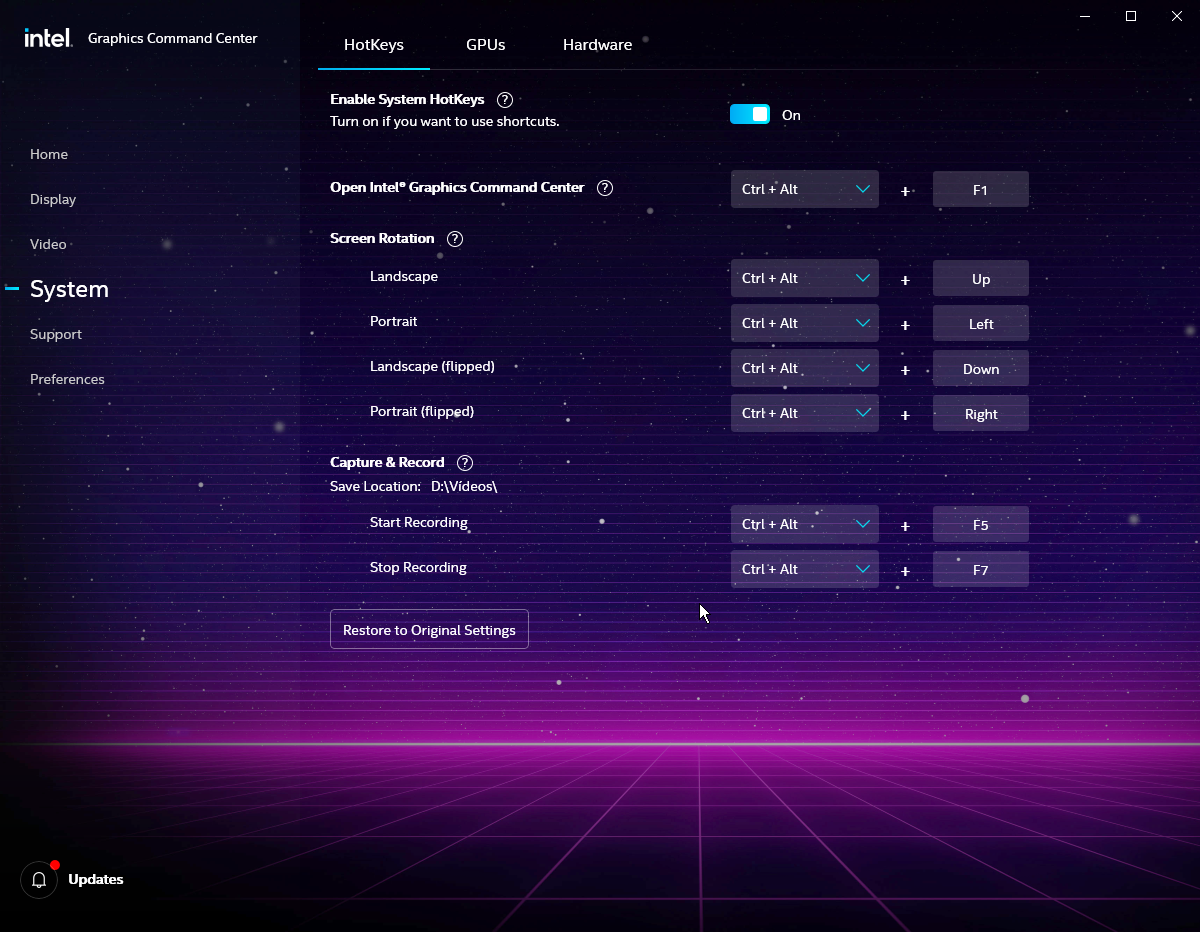View the Screen Rotation help tooltip icon
The height and width of the screenshot is (932, 1200).
[455, 239]
